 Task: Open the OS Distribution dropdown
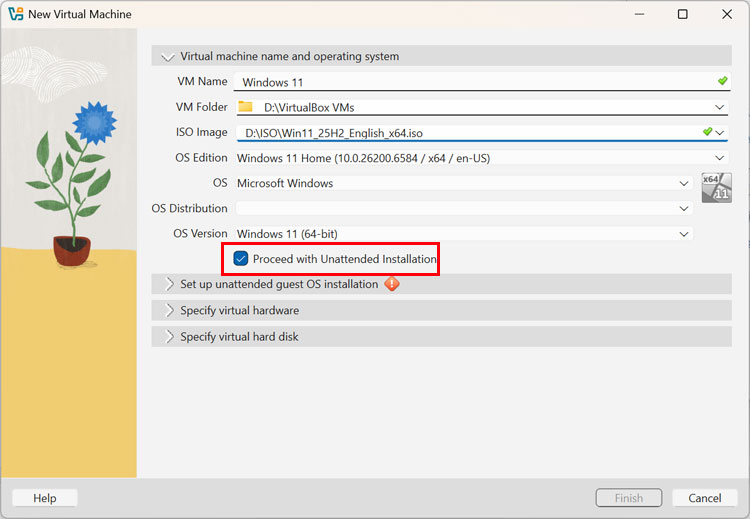(684, 209)
